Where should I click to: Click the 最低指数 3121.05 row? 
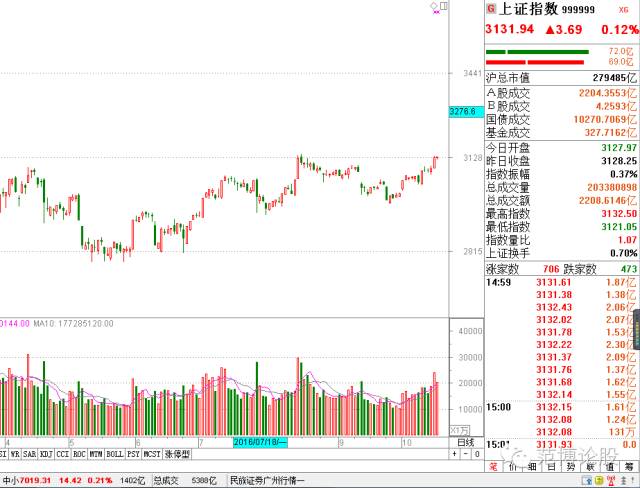(561, 226)
